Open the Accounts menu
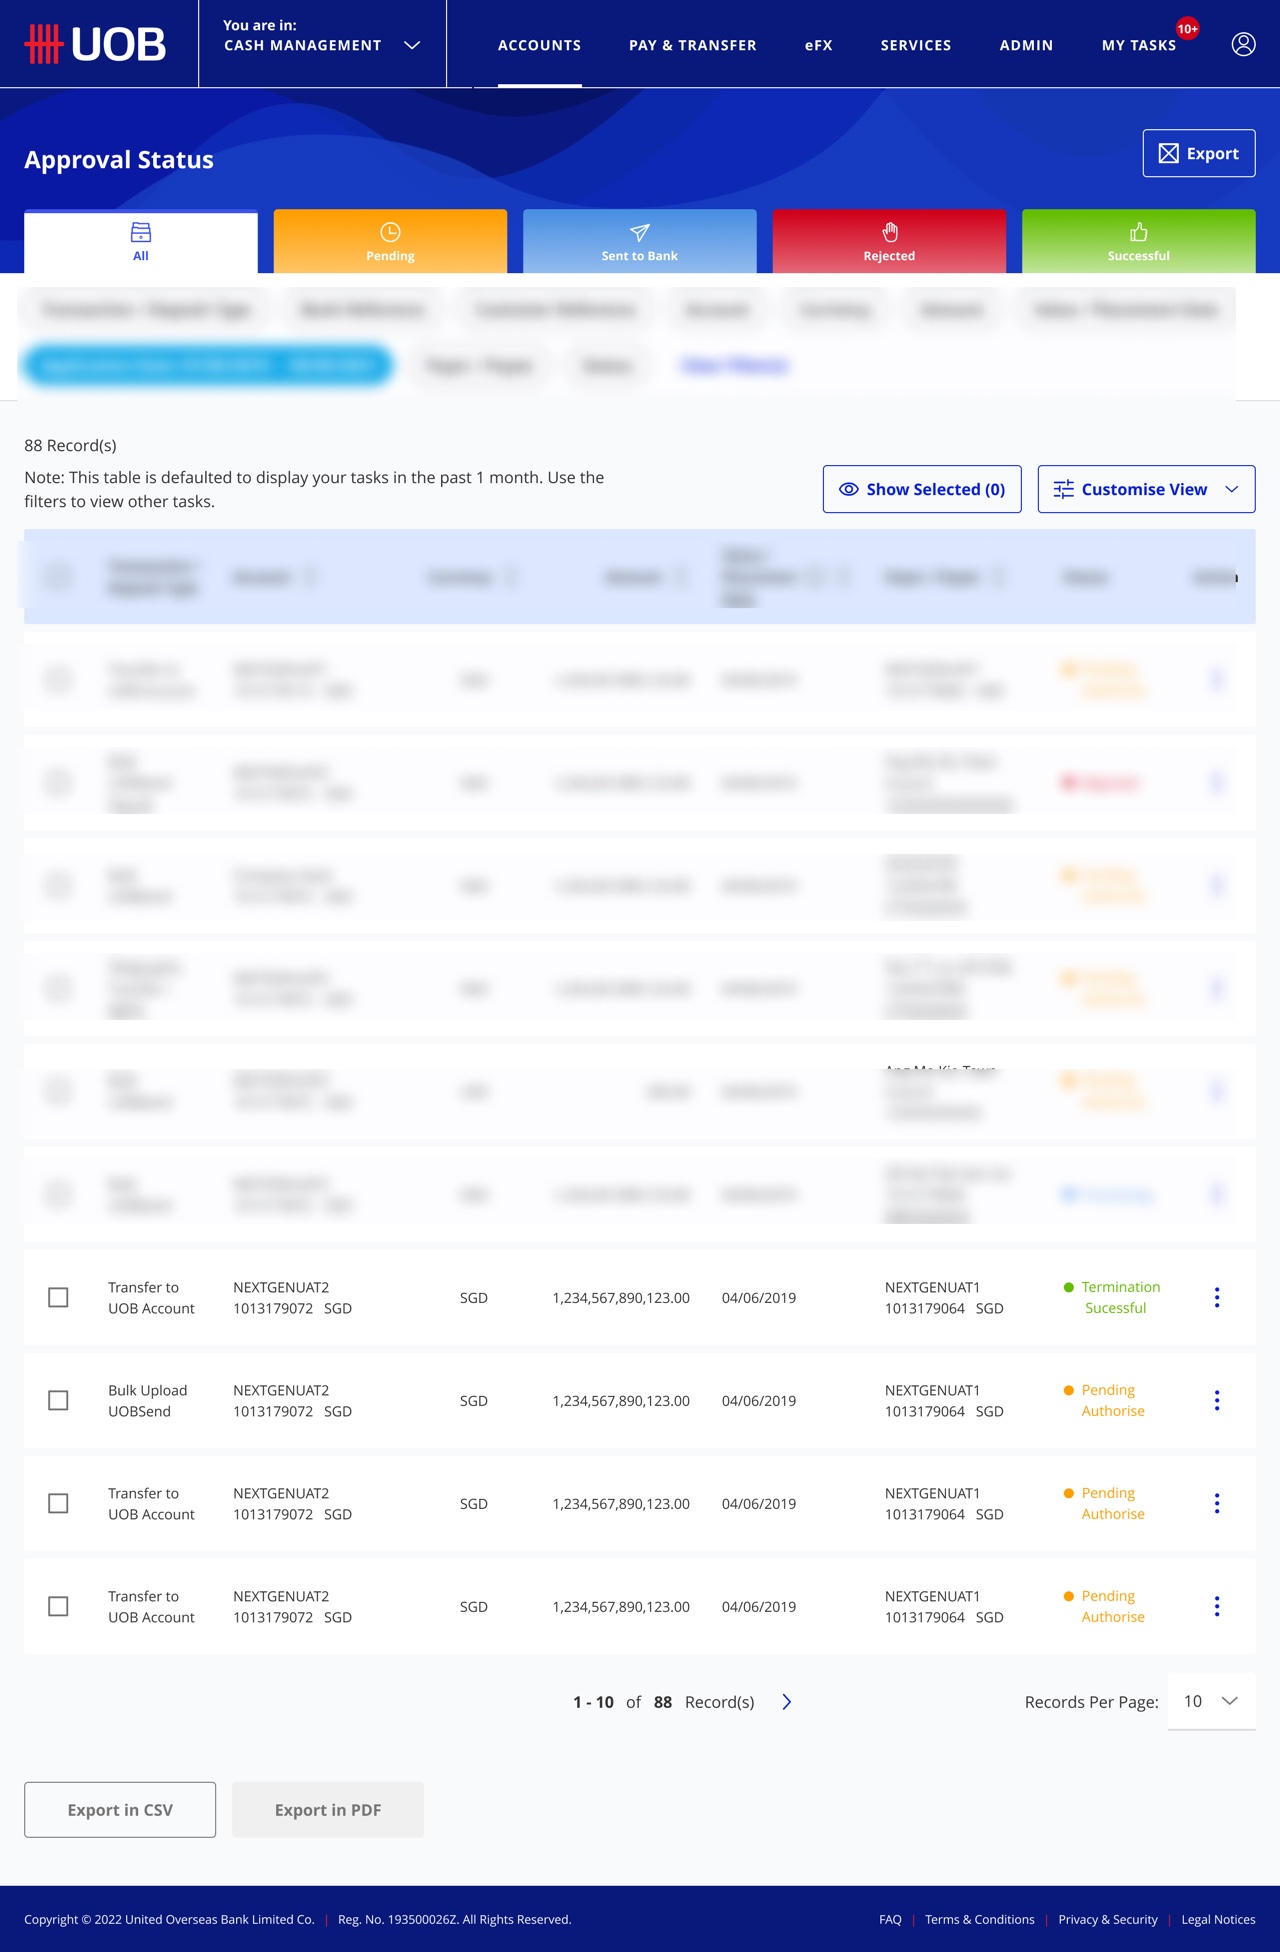This screenshot has width=1280, height=1952. (x=539, y=45)
